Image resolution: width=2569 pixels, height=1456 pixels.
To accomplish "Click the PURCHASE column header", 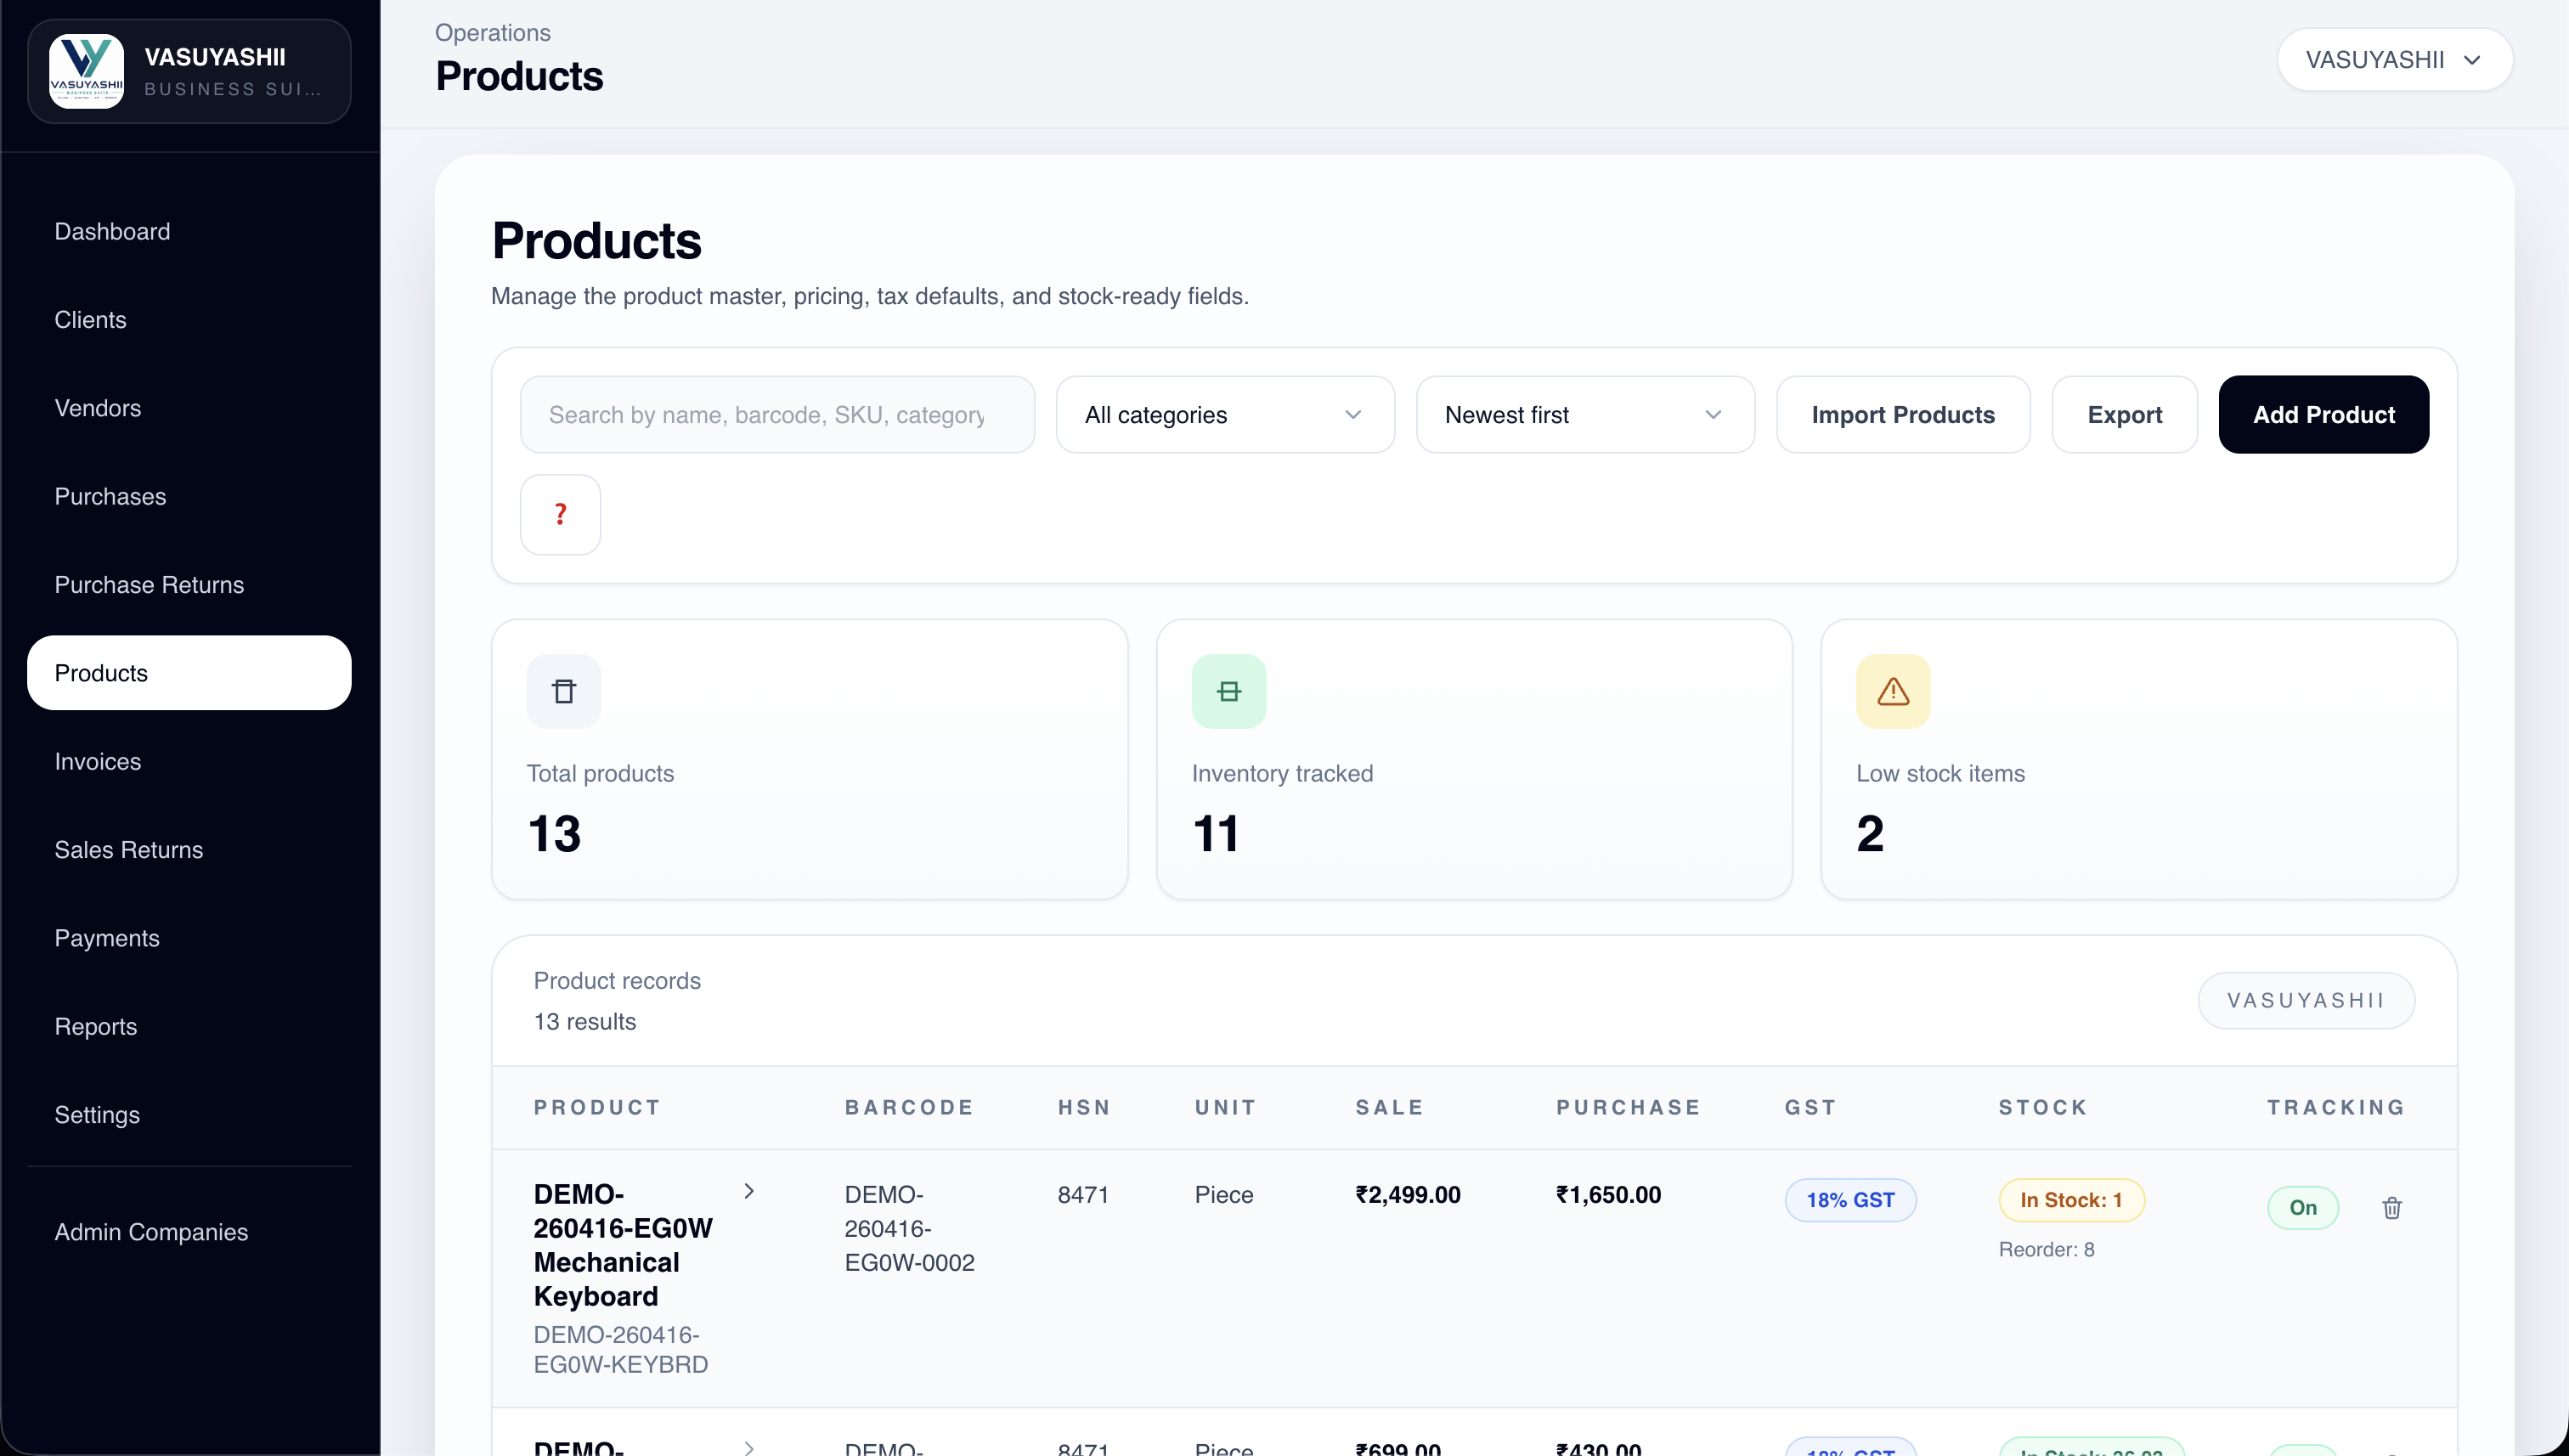I will click(1628, 1107).
